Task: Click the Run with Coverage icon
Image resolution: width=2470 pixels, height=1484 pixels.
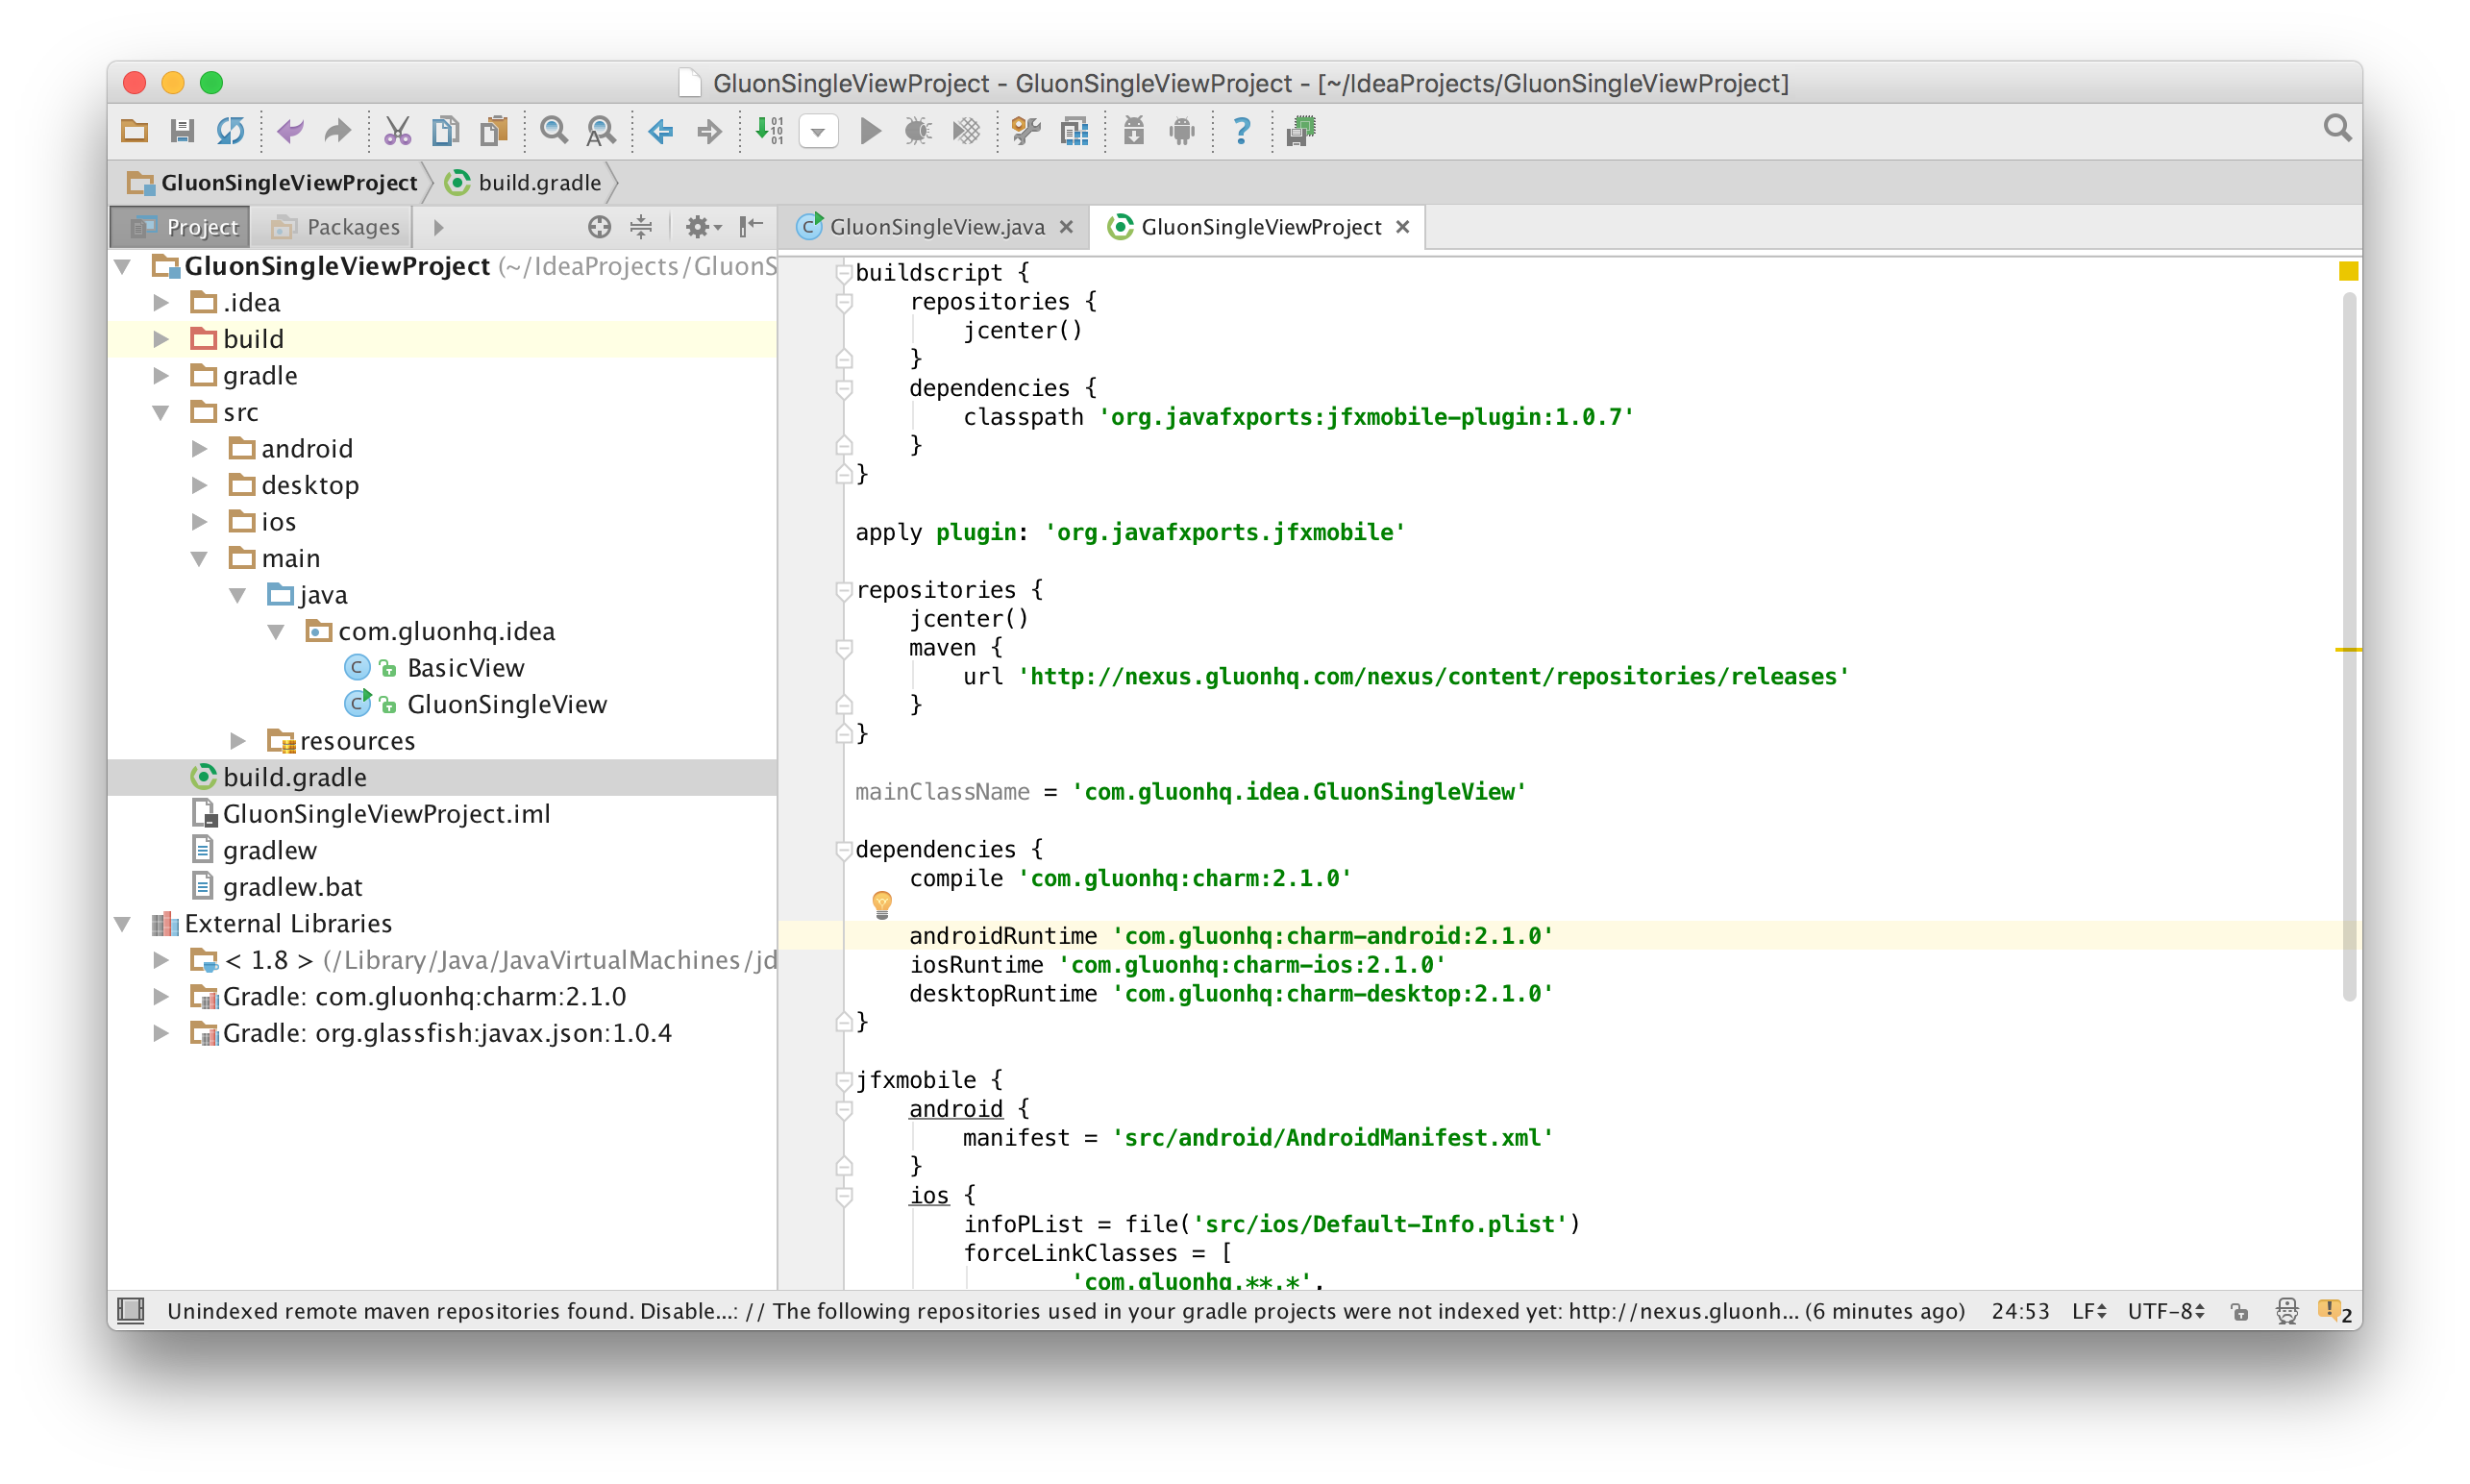Action: pyautogui.click(x=966, y=131)
